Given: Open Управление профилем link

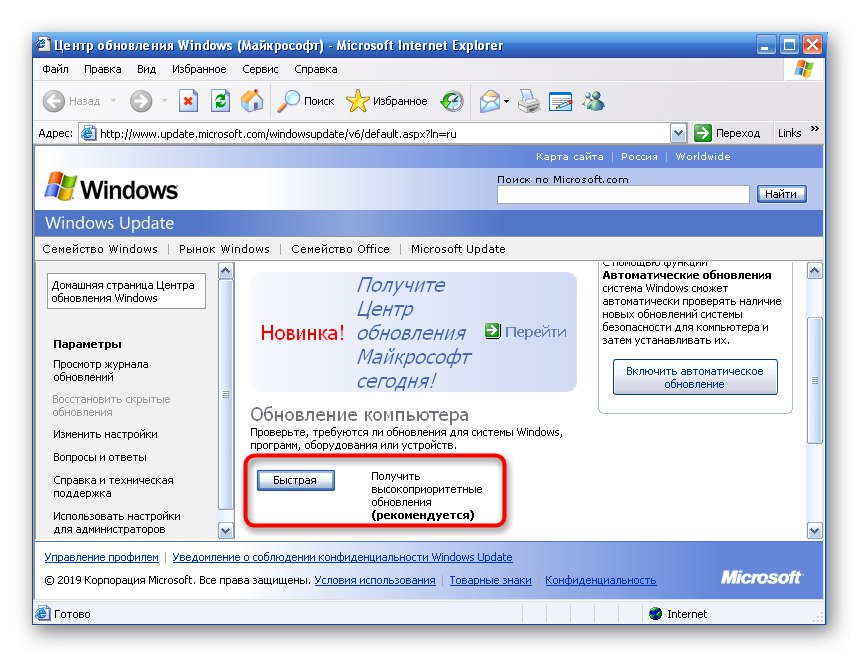Looking at the screenshot, I should click(101, 557).
